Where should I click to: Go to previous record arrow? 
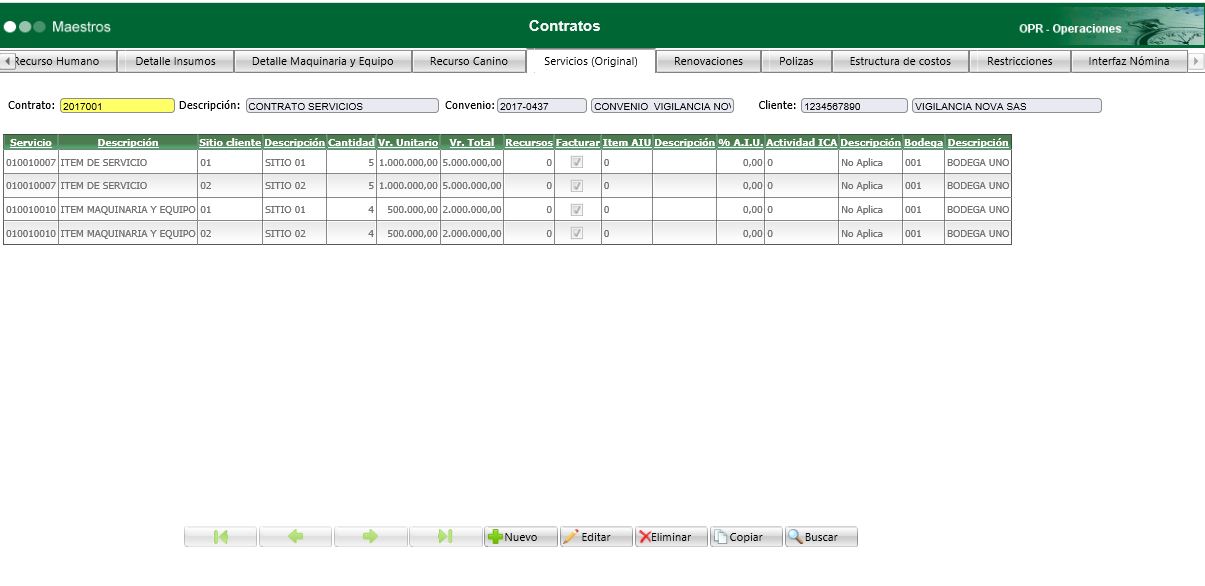[296, 537]
